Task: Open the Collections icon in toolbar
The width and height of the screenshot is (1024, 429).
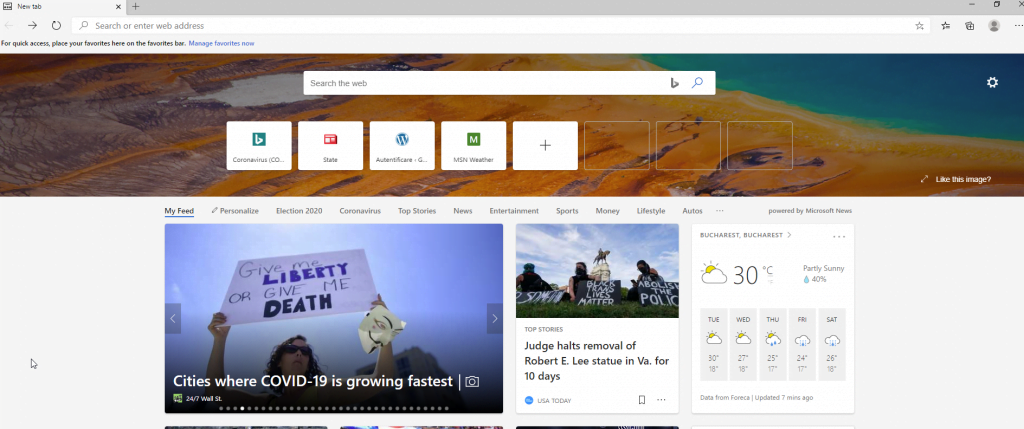Action: [x=969, y=25]
